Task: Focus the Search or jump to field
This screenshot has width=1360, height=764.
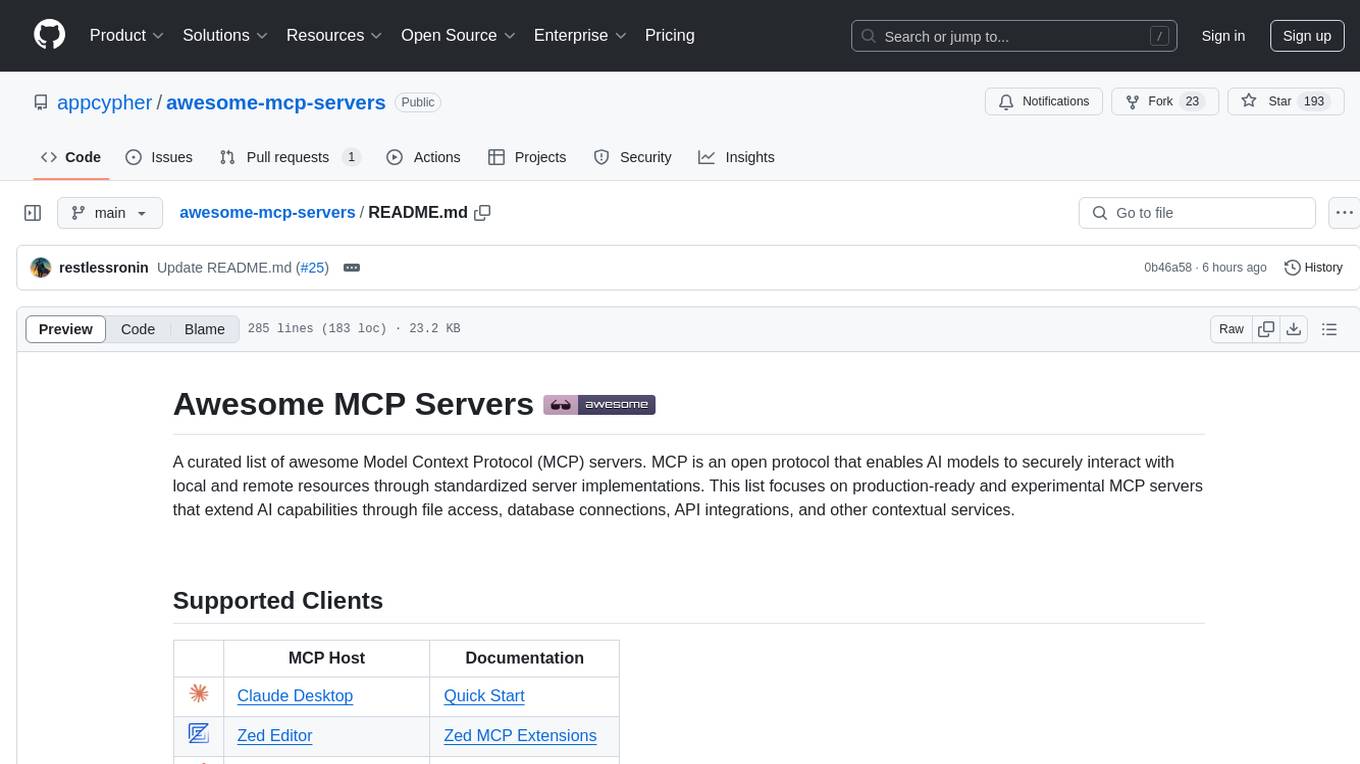Action: pyautogui.click(x=1015, y=36)
